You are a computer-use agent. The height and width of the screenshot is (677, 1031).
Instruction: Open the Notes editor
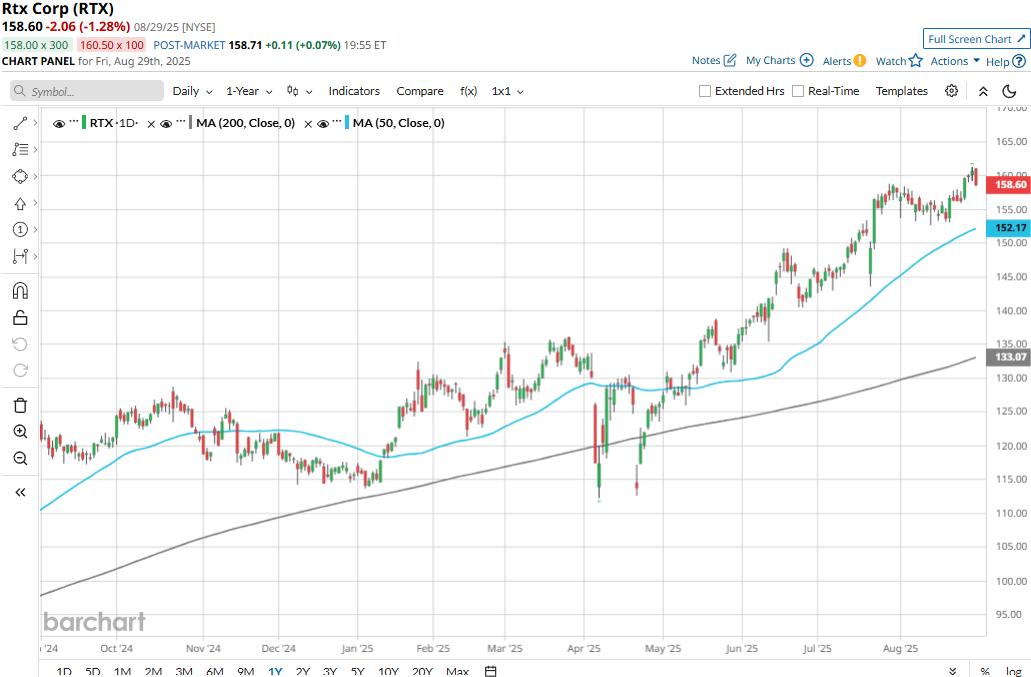(x=713, y=60)
